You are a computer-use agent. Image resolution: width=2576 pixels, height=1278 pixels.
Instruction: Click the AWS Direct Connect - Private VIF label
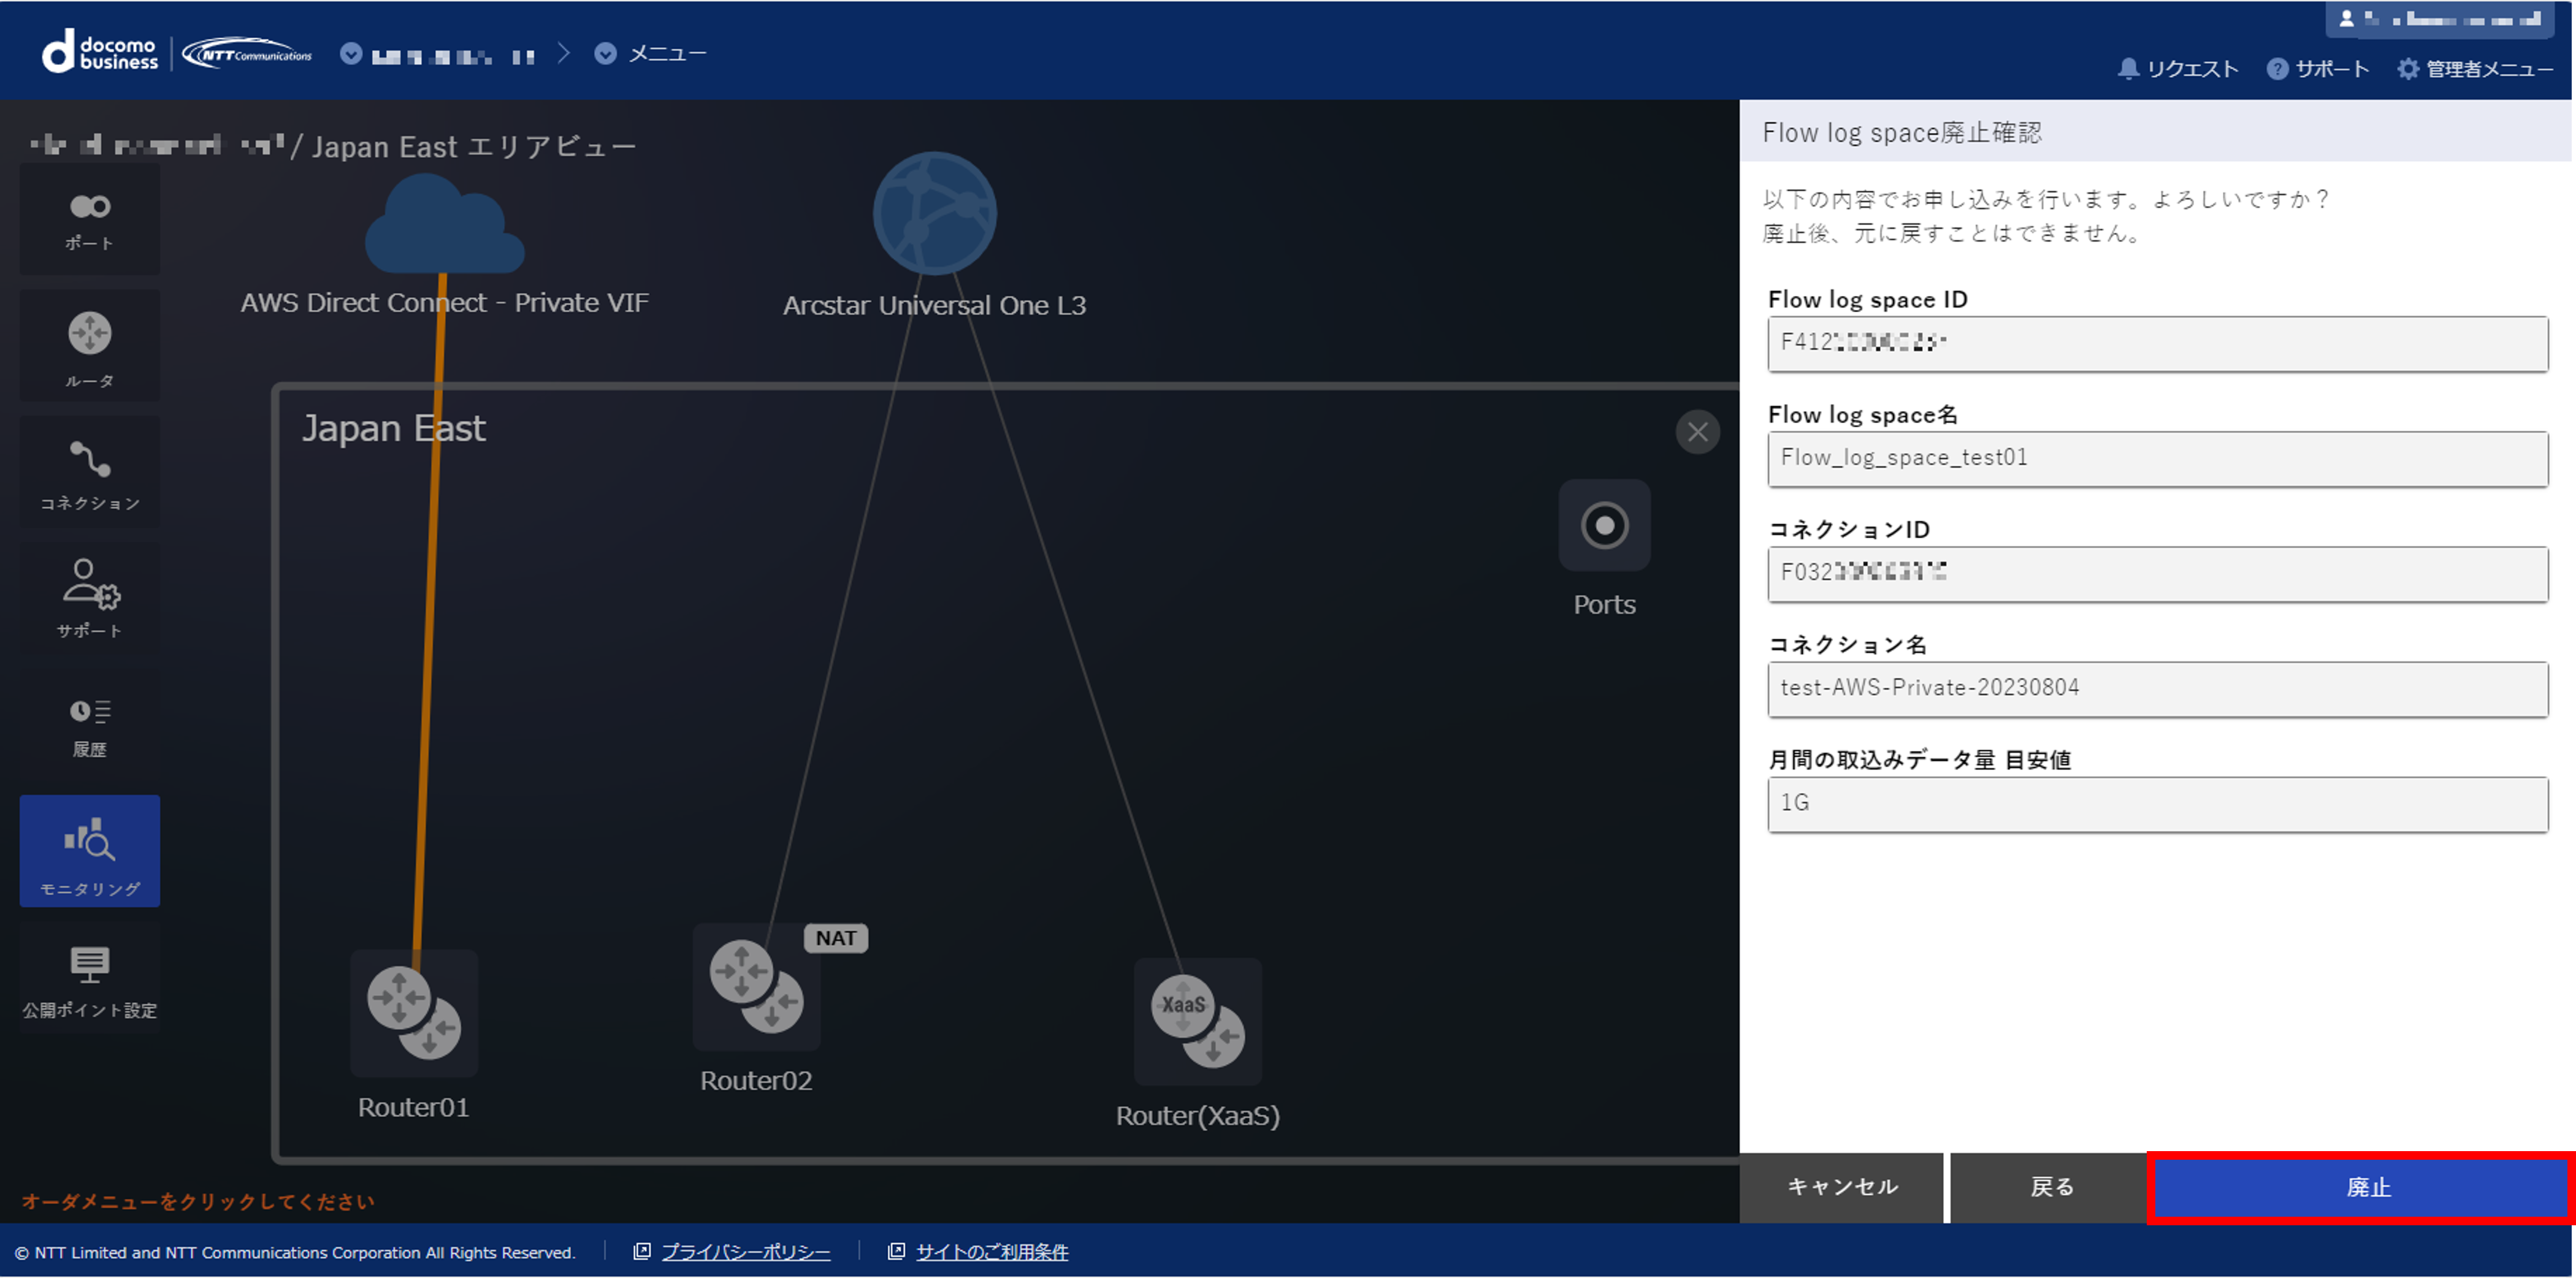(445, 302)
